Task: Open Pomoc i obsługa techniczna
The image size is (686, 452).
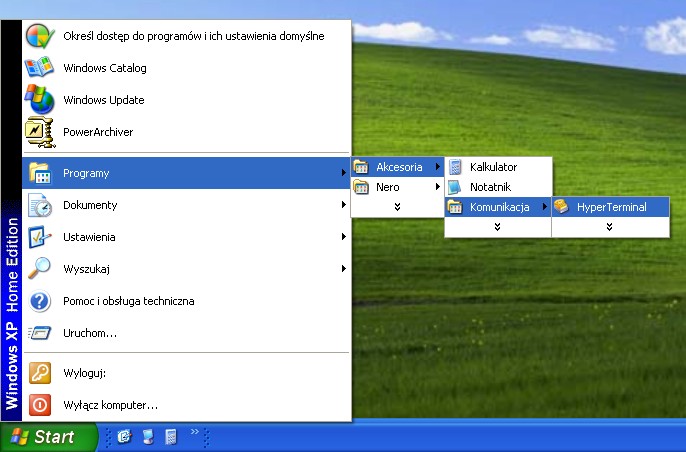Action: [186, 301]
